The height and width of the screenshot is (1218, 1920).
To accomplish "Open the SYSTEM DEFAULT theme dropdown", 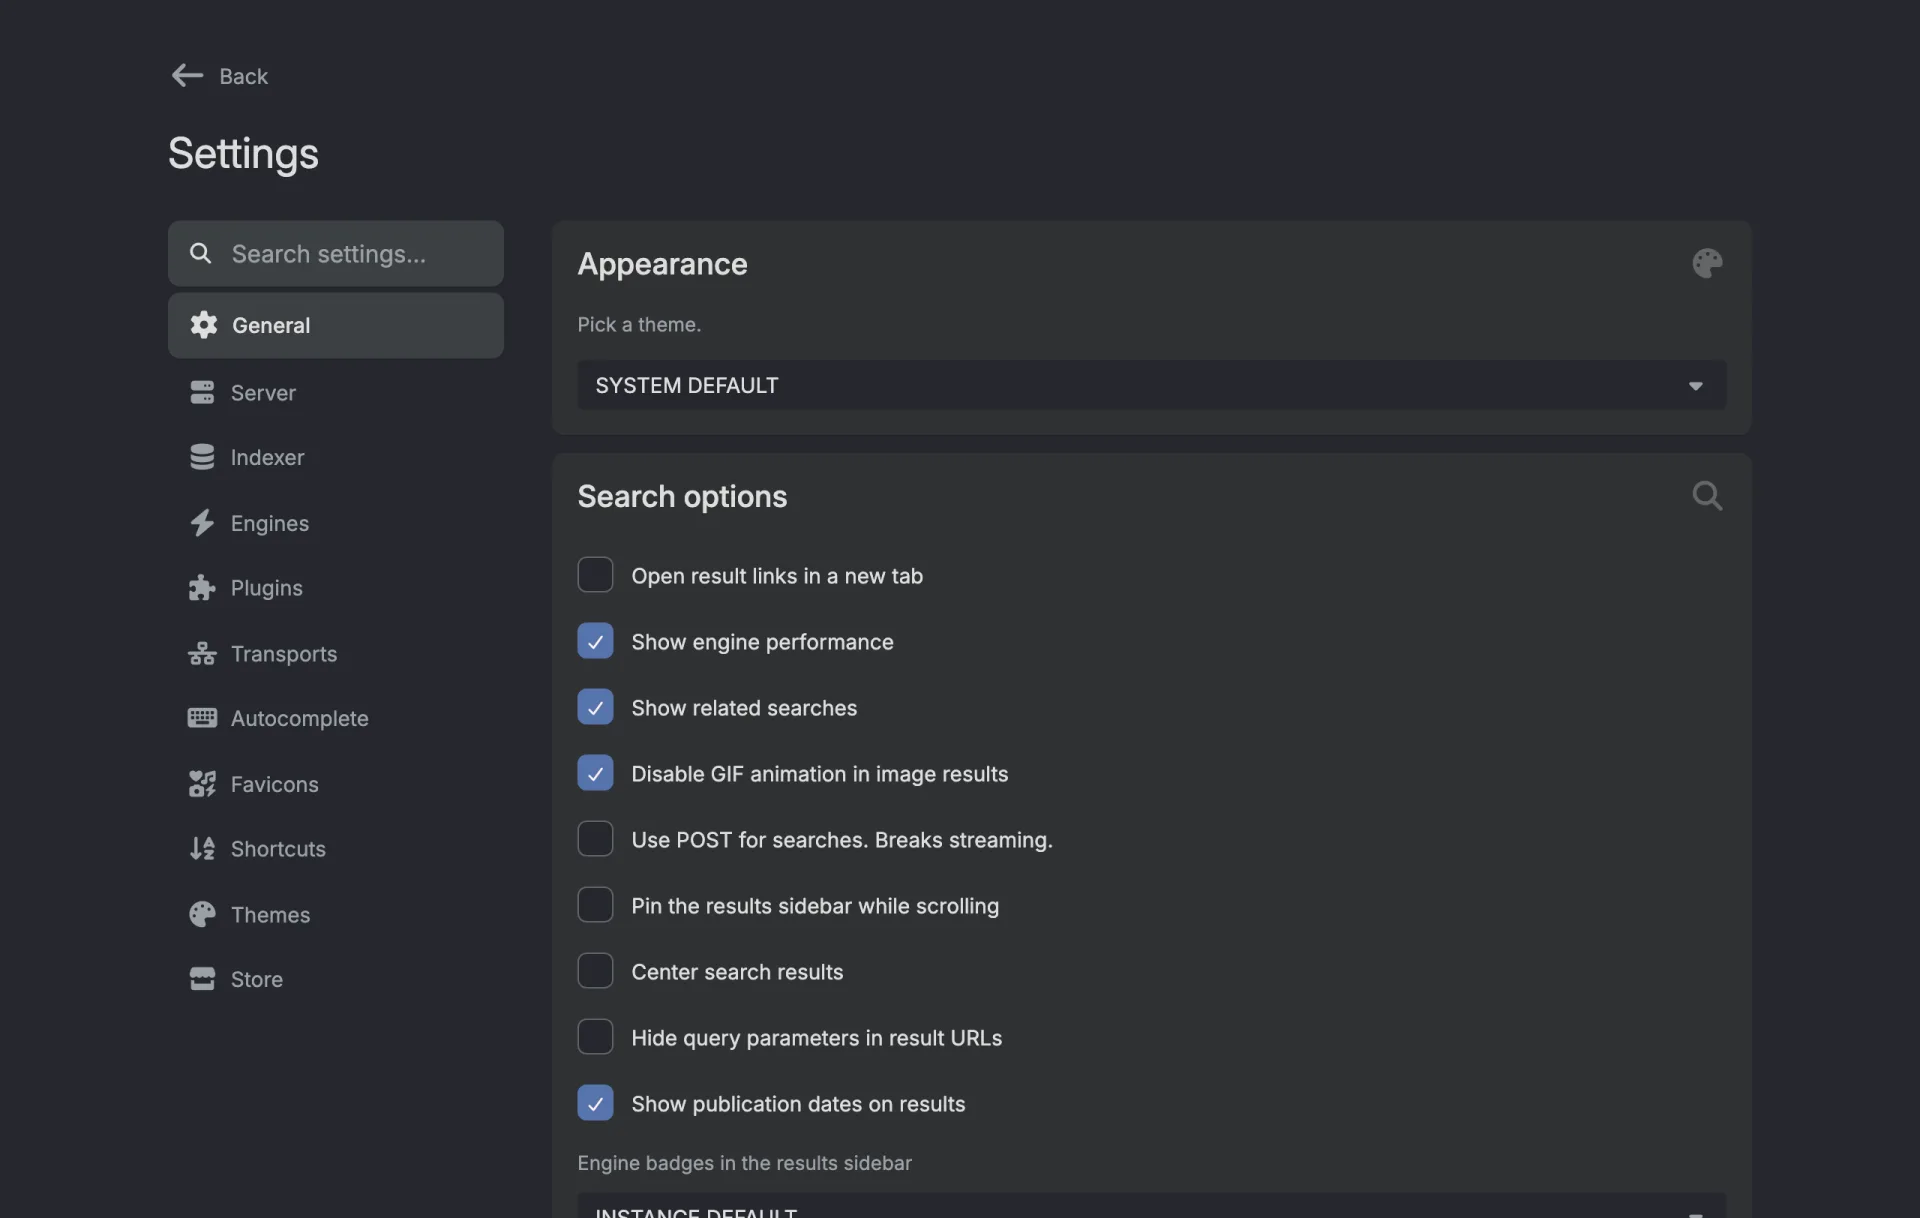I will [x=1151, y=385].
